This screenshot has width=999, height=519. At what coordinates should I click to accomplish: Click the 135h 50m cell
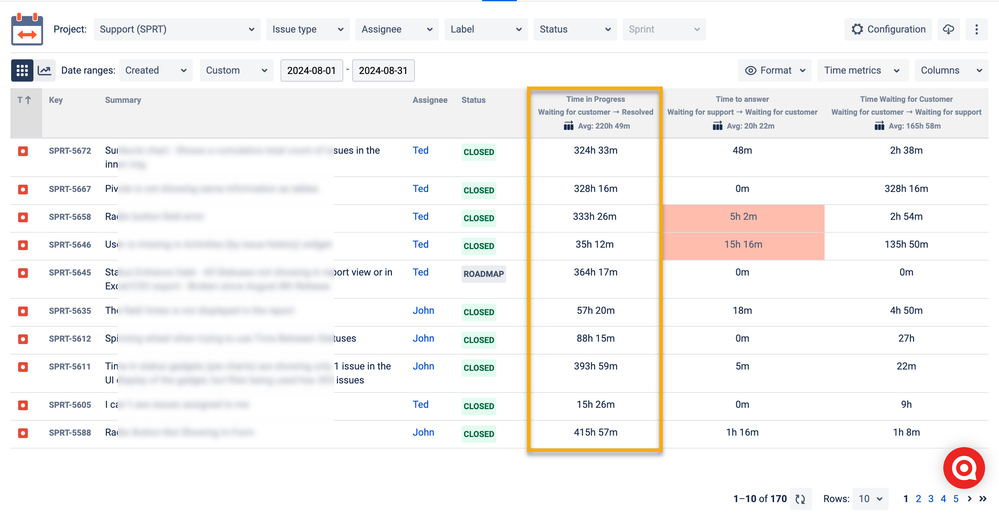[x=906, y=245]
